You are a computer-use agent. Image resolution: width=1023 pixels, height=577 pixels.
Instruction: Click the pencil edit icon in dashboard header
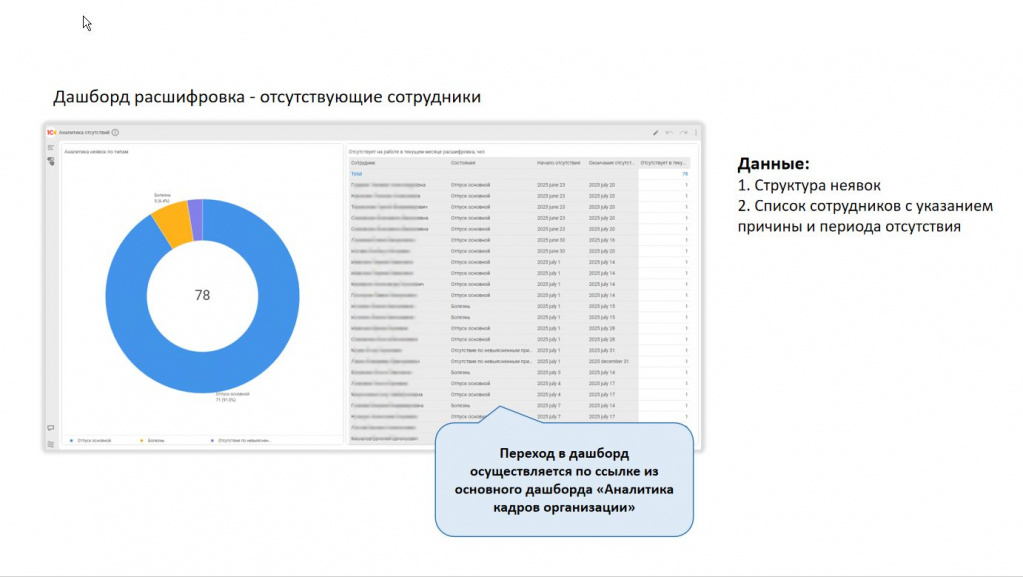(x=656, y=133)
